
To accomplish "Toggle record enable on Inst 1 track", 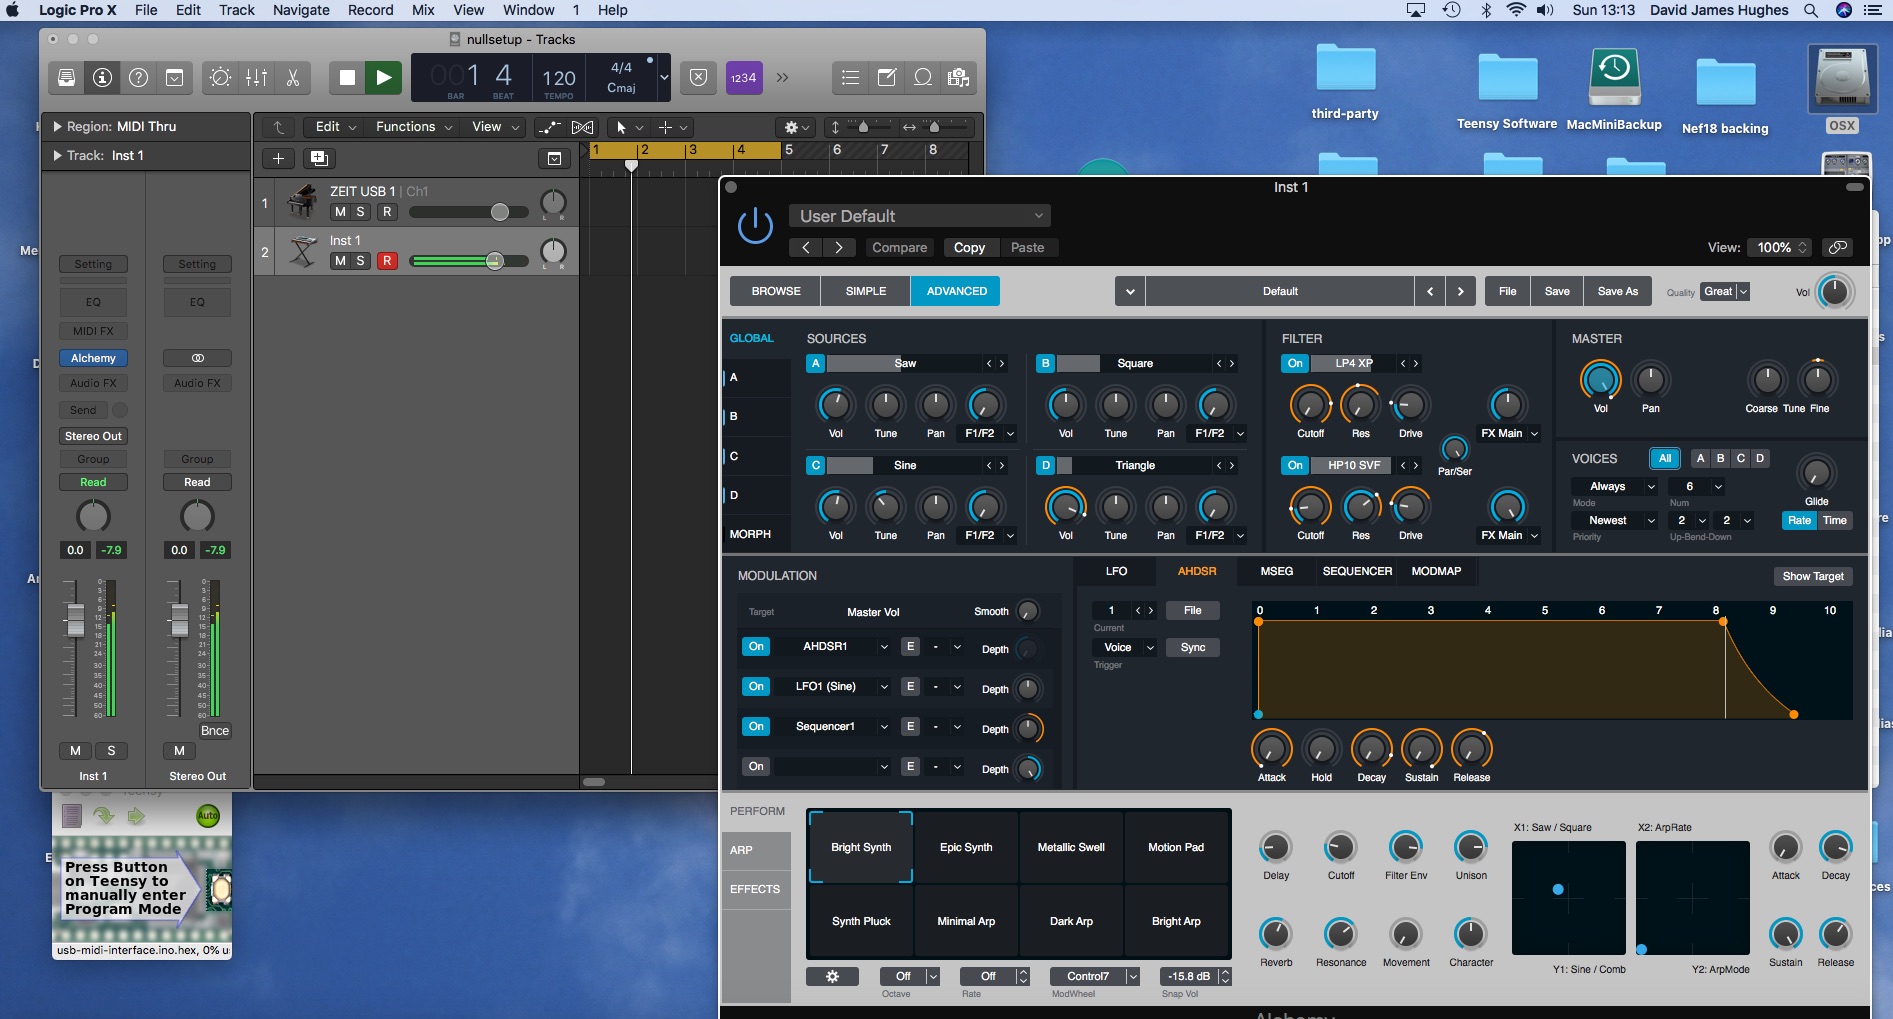I will pyautogui.click(x=387, y=261).
